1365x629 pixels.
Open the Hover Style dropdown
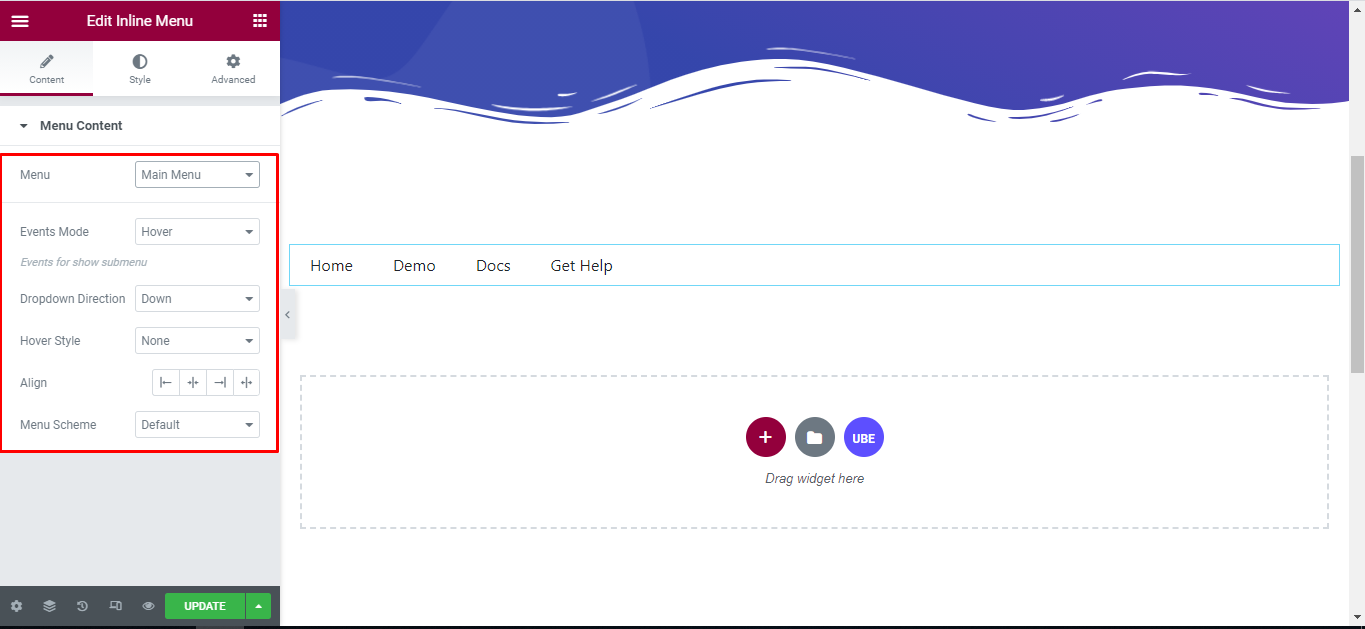pyautogui.click(x=197, y=341)
